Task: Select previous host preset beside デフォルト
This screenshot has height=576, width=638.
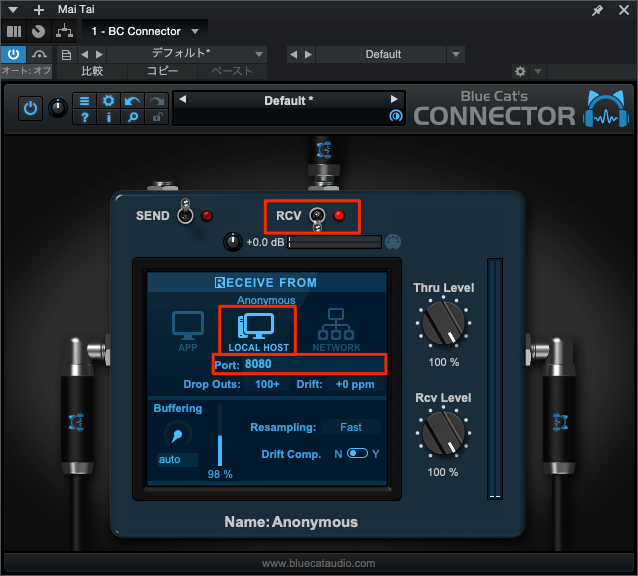Action: tap(85, 54)
